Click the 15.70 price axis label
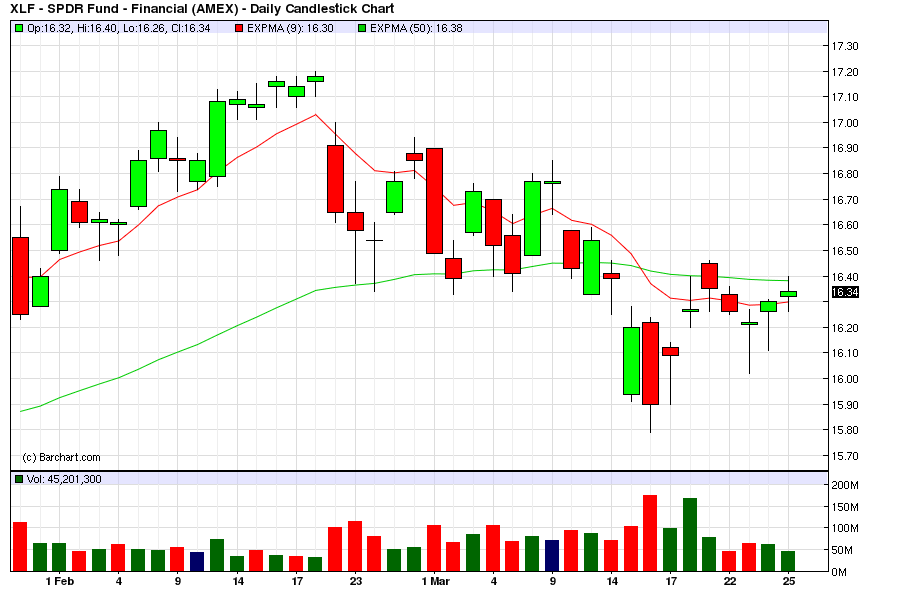 (845, 456)
